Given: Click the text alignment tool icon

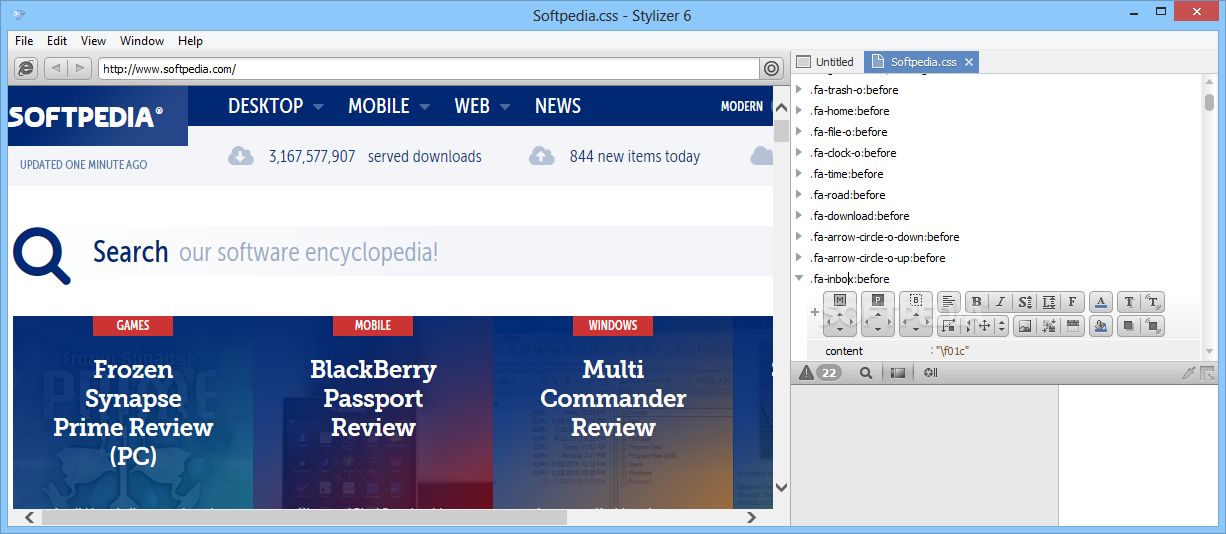Looking at the screenshot, I should [948, 302].
